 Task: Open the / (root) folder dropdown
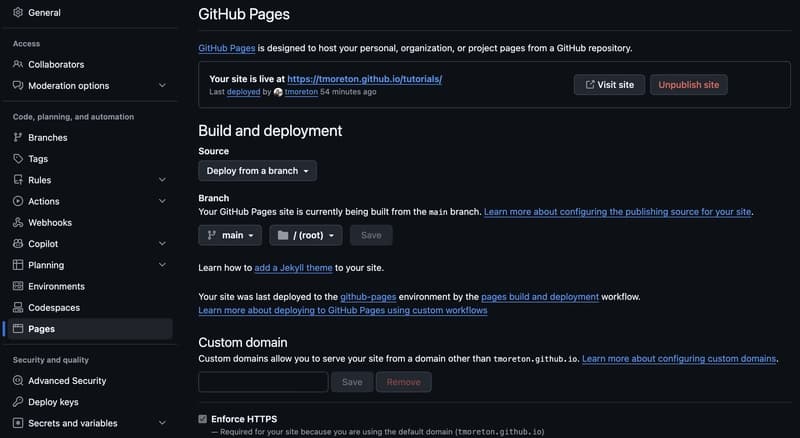pyautogui.click(x=306, y=235)
